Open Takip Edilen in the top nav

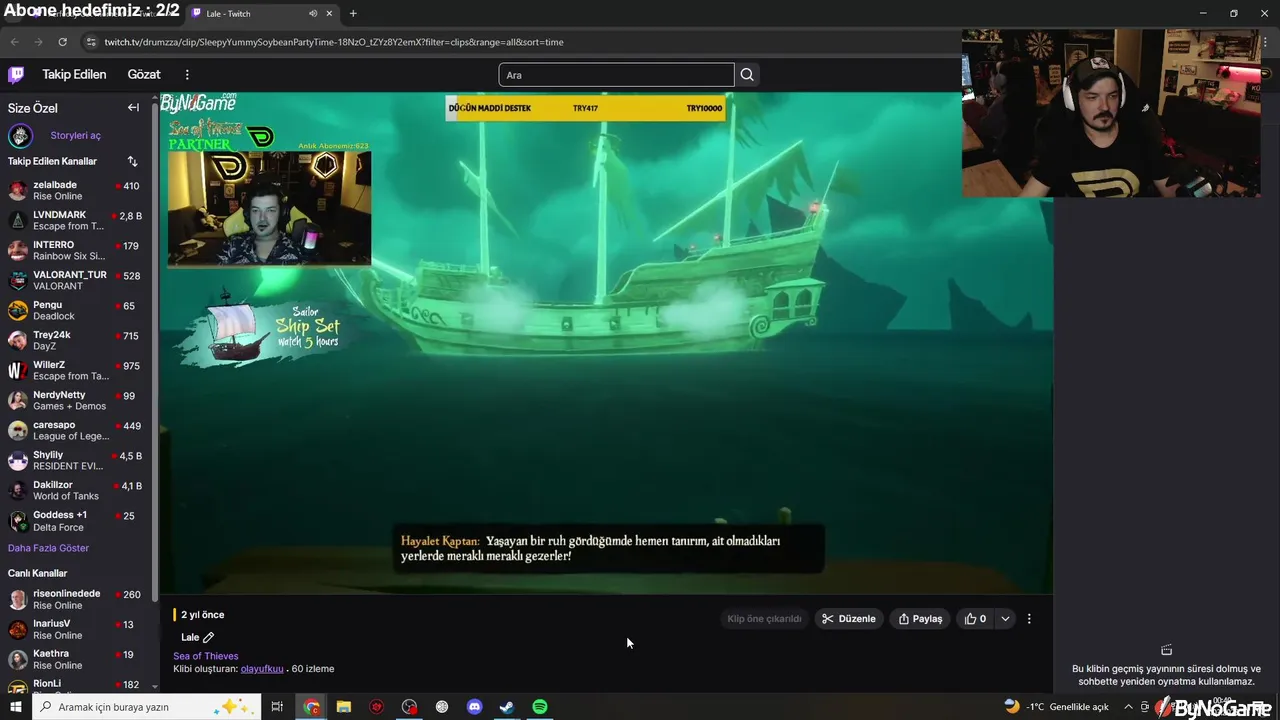(74, 75)
